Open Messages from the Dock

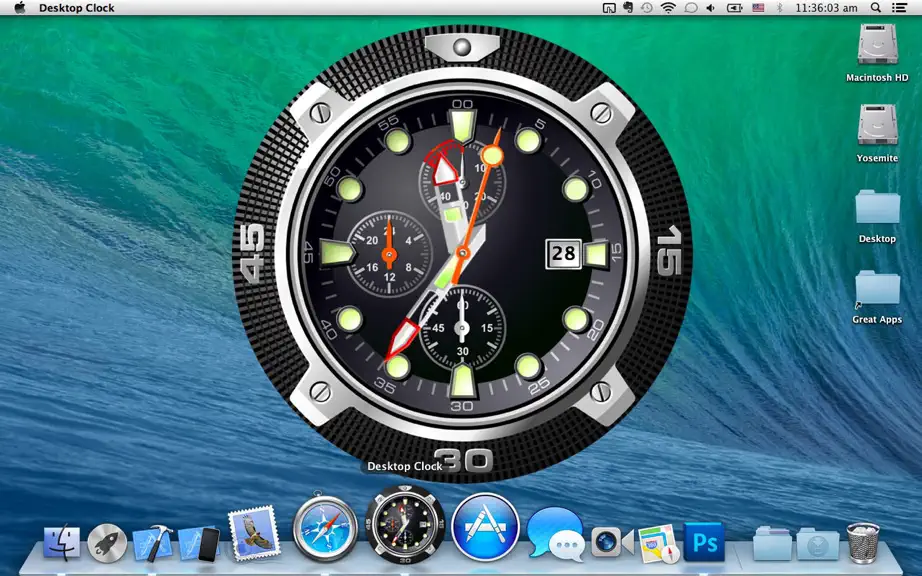point(556,533)
